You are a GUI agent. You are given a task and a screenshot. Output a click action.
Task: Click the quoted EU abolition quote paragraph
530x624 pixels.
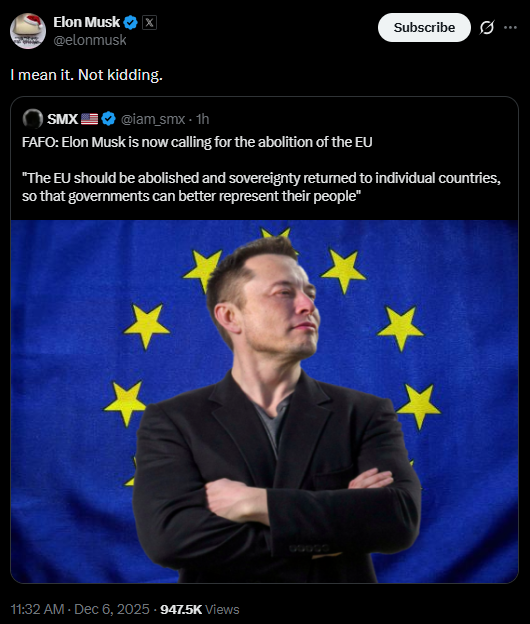261,187
